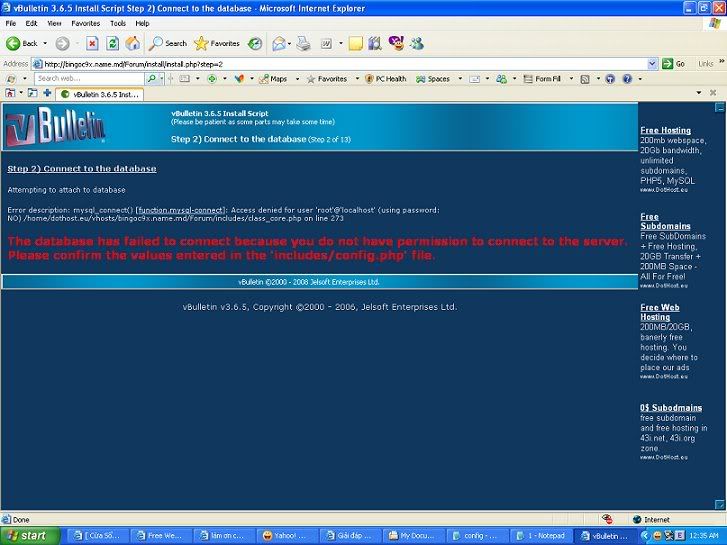Open the Free Web Hosting ad link
Viewport: 727px width, 545px height.
660,312
